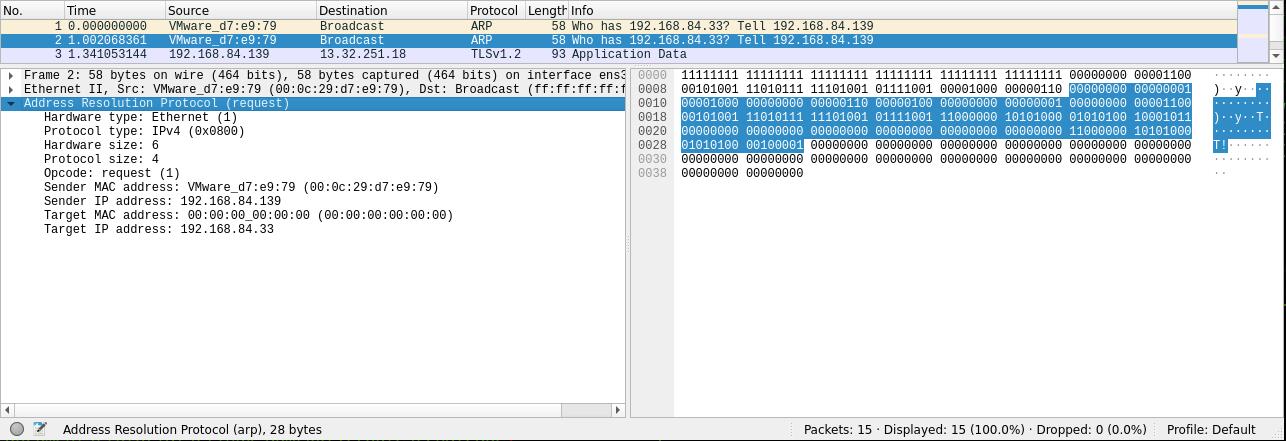Sort packets by Protocol column header
Viewport: 1286px width, 441px height.
[x=493, y=10]
